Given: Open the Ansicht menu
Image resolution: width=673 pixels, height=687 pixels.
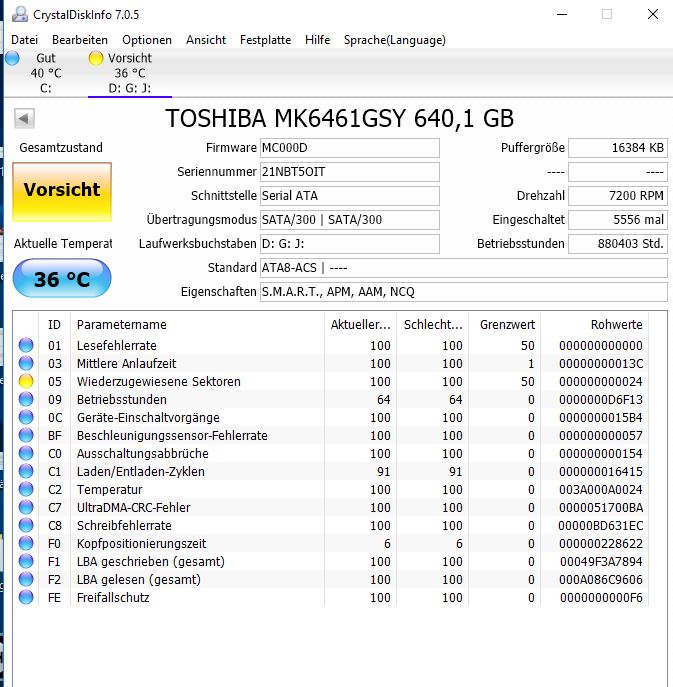Looking at the screenshot, I should tap(206, 40).
